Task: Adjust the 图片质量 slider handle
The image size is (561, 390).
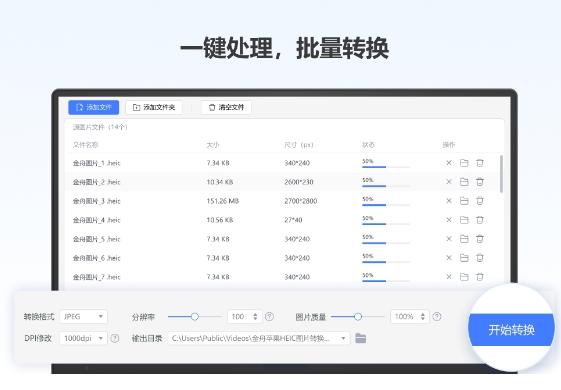Action: tap(358, 317)
